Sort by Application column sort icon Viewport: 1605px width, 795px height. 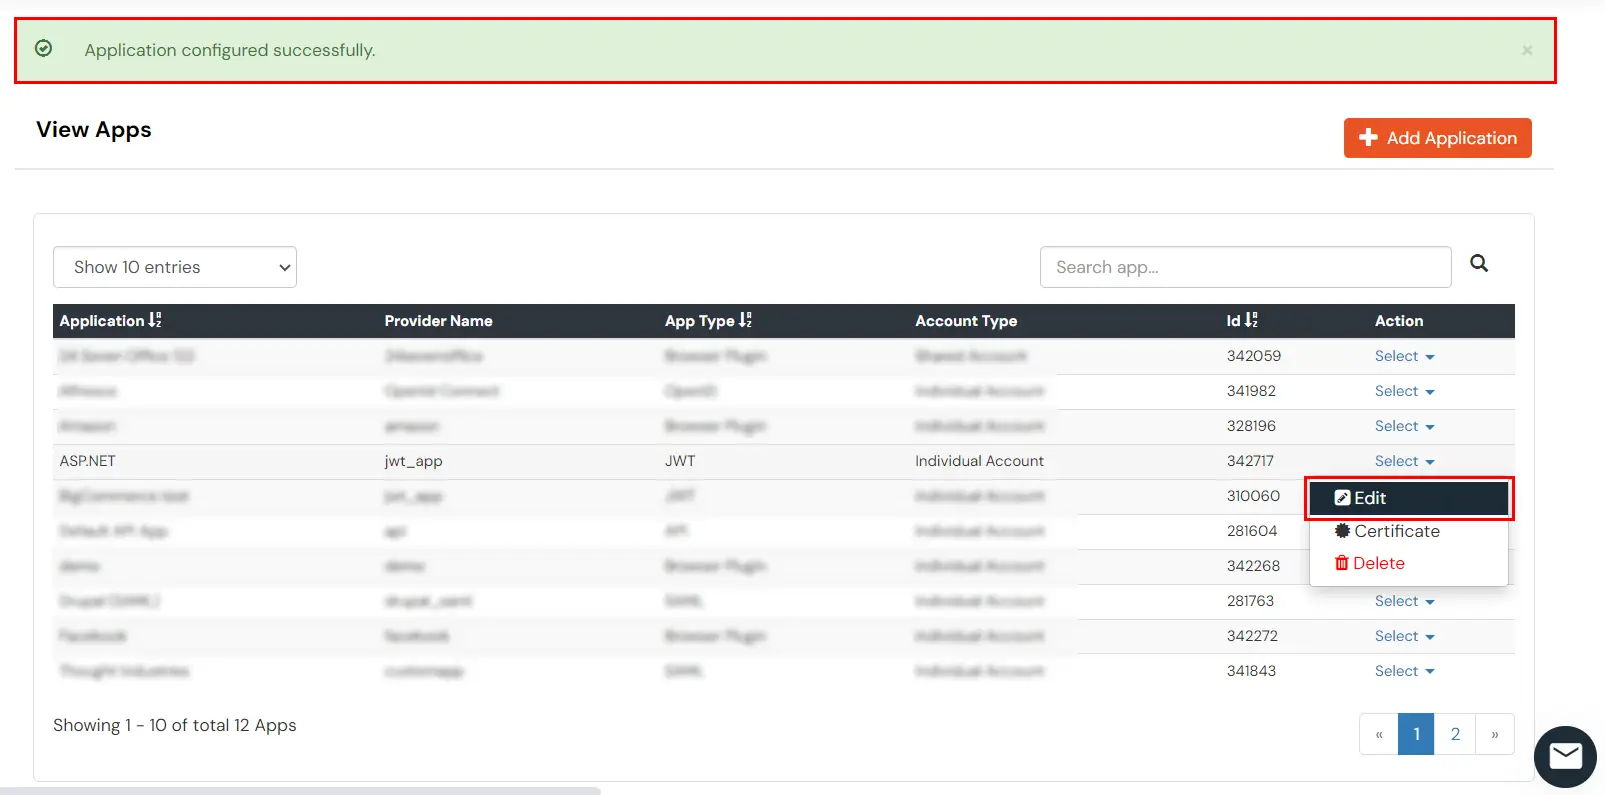point(155,320)
